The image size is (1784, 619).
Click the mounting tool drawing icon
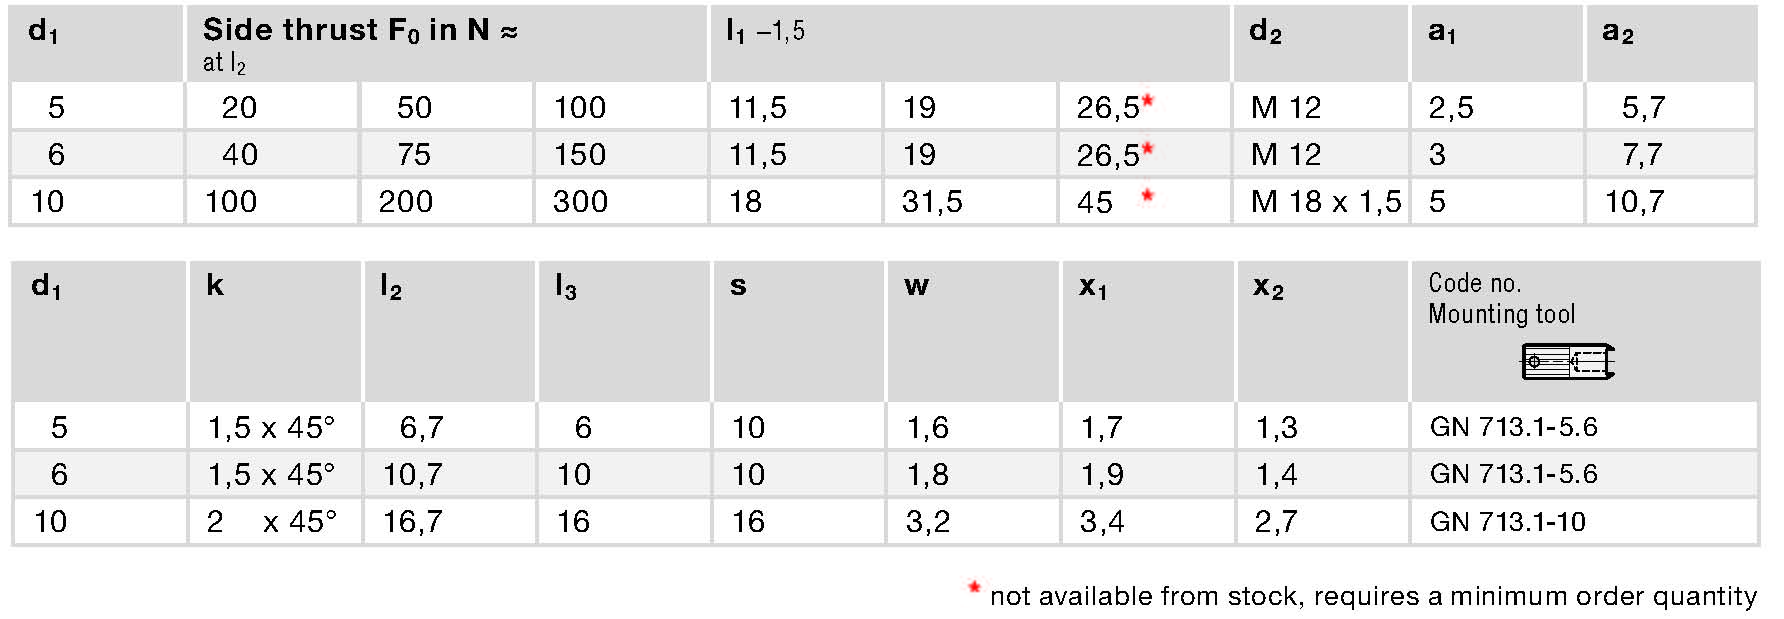coord(1568,361)
